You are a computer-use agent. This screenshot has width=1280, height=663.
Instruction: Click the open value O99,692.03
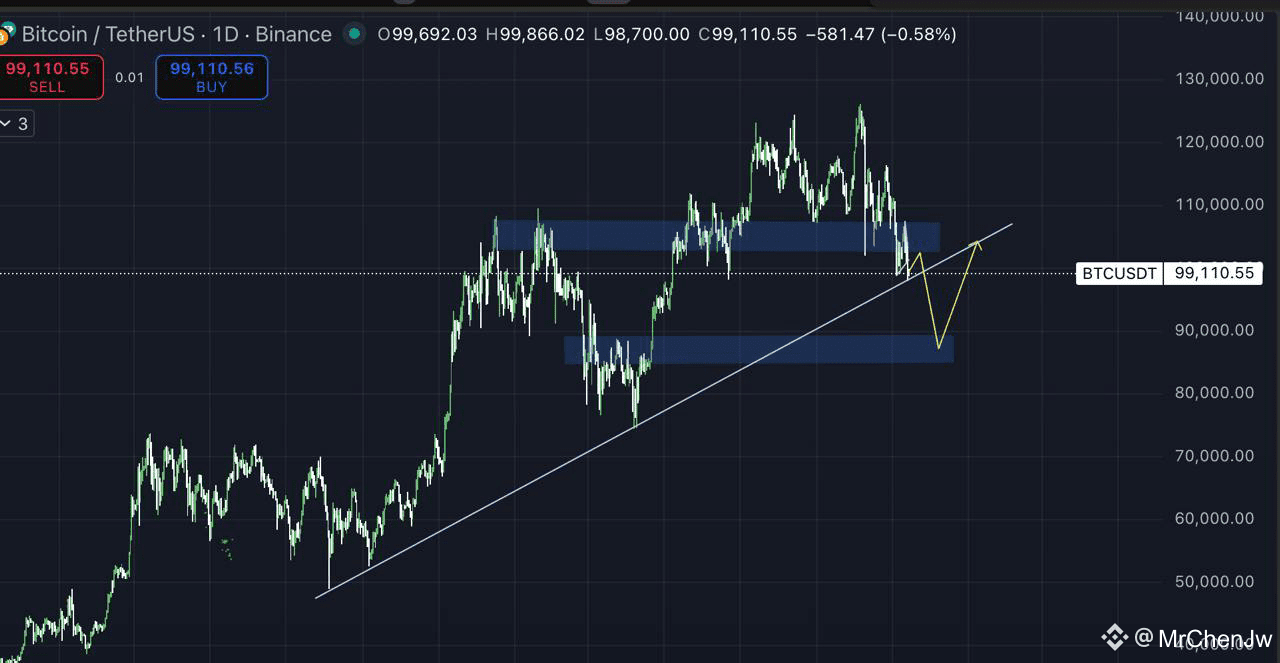point(428,34)
